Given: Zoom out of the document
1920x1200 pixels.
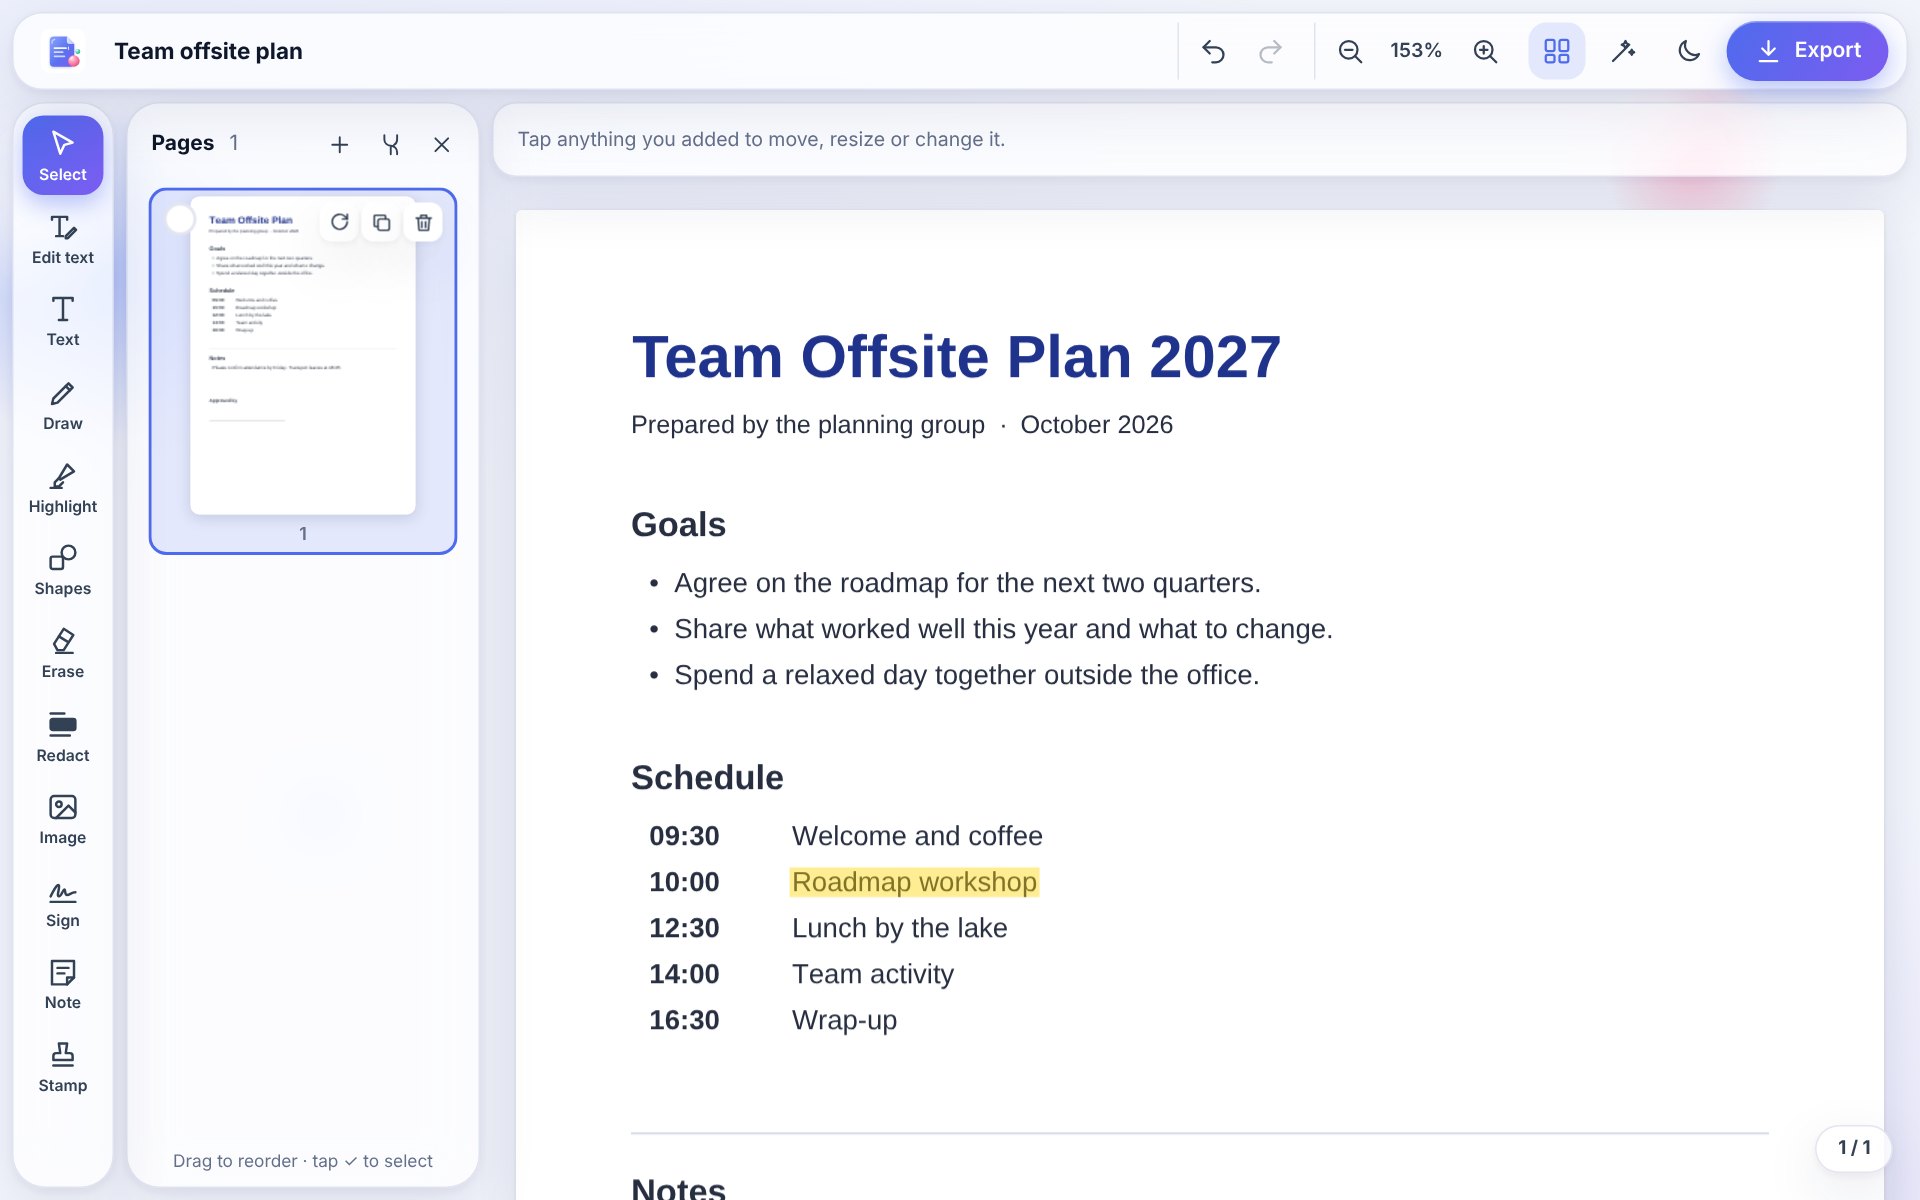Looking at the screenshot, I should (1350, 51).
